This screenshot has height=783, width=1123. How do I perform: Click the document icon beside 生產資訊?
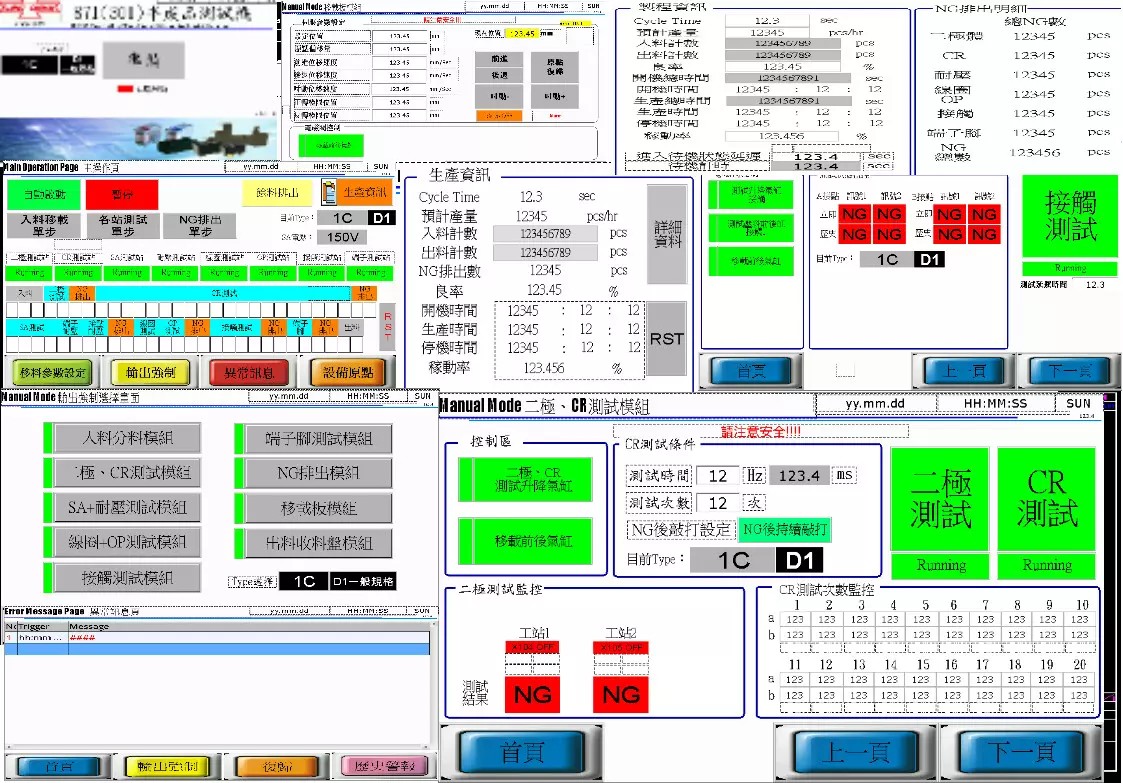point(329,192)
